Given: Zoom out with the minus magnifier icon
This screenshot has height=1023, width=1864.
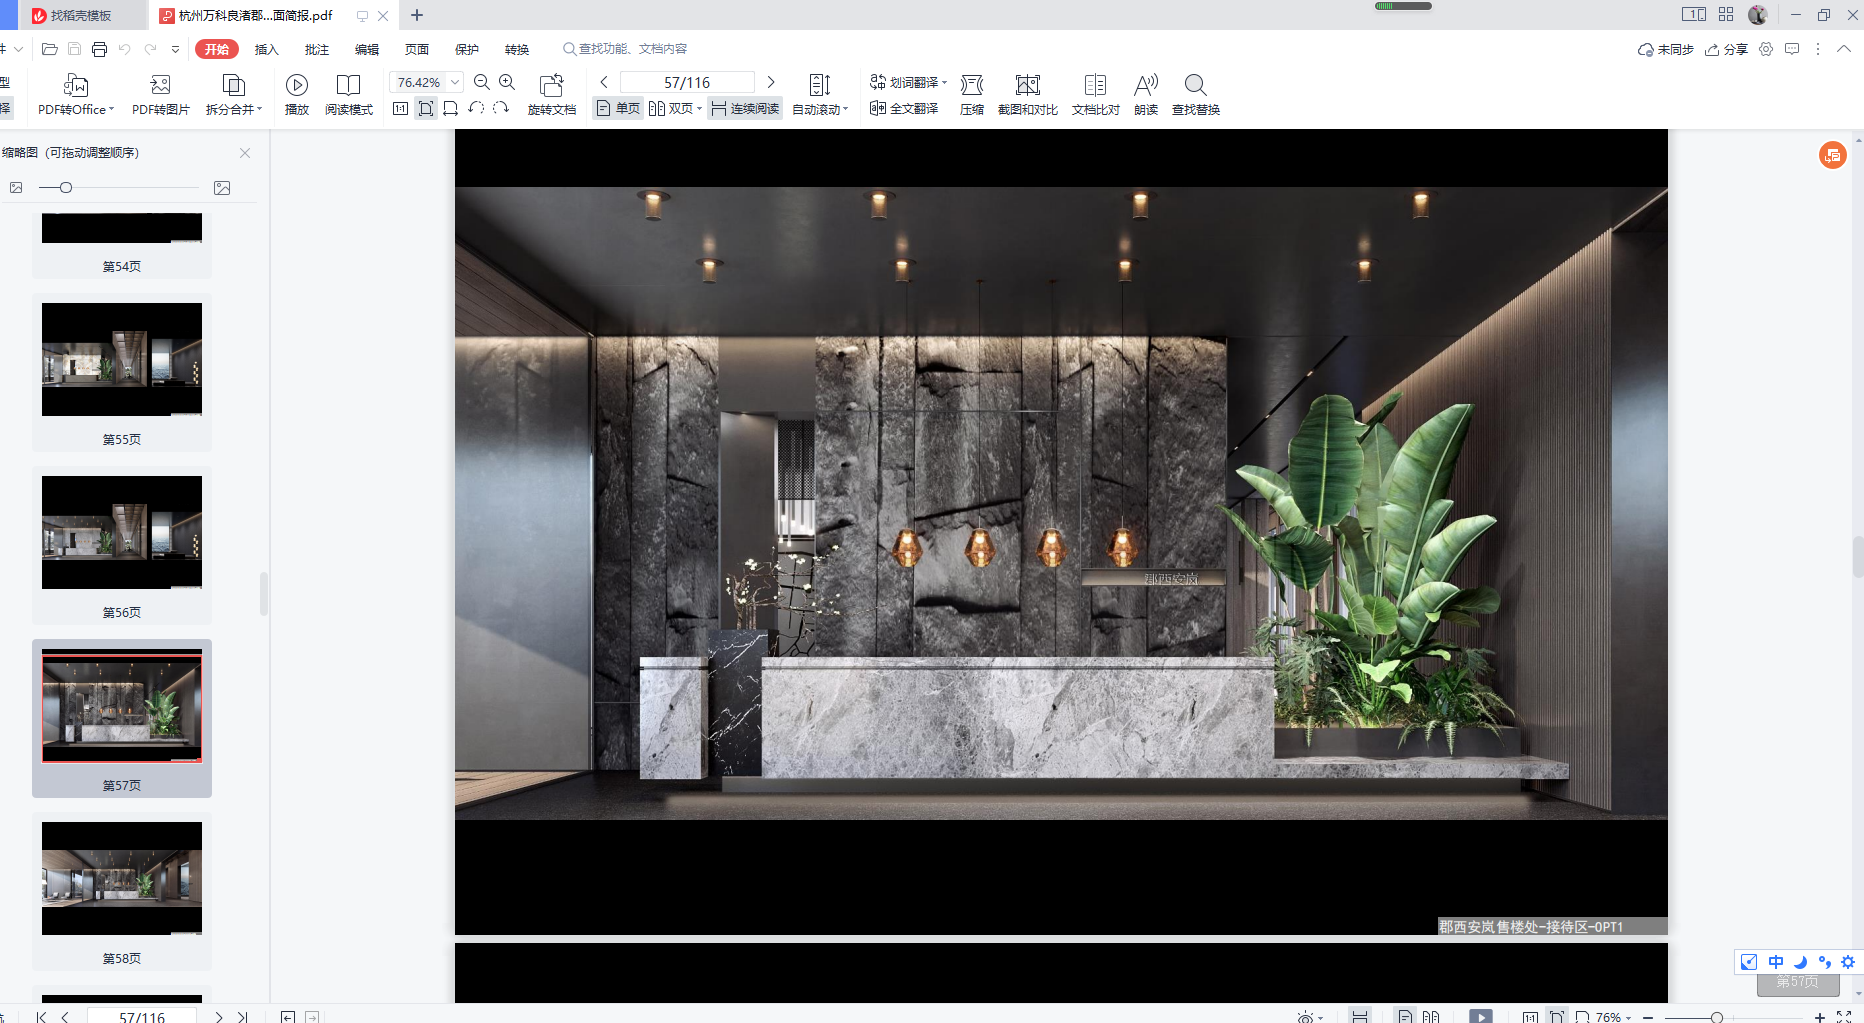Looking at the screenshot, I should point(482,82).
